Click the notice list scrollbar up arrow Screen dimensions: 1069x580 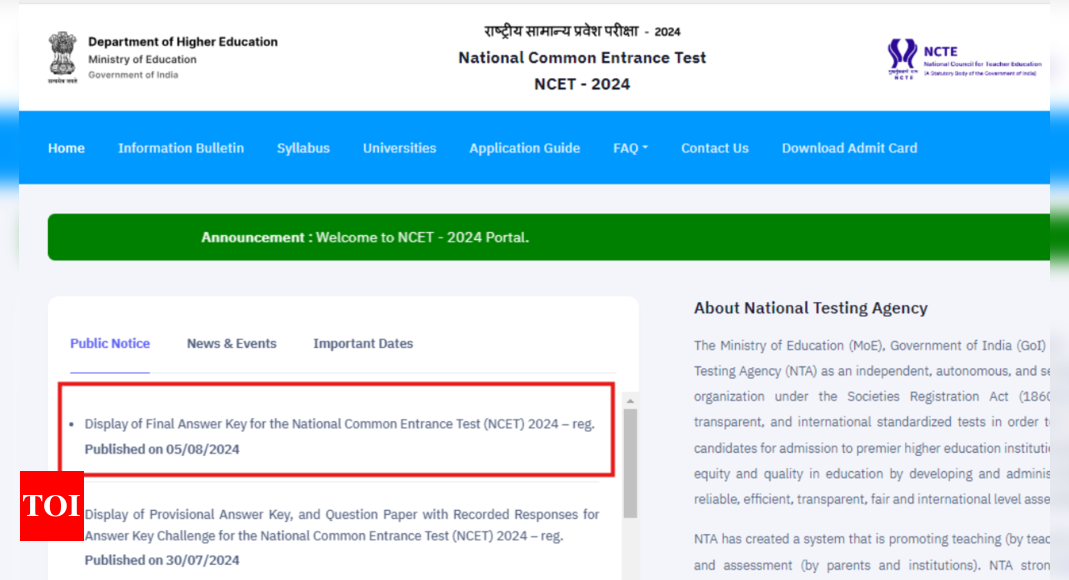(630, 401)
